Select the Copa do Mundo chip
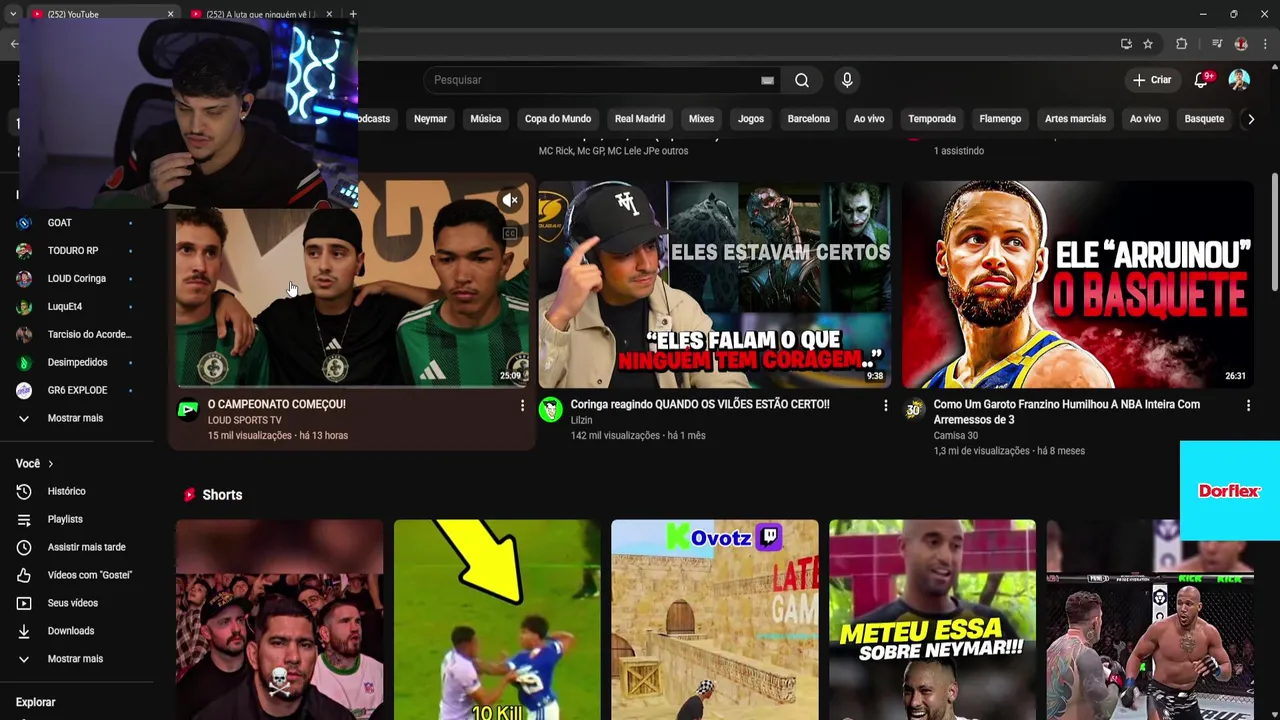 558,119
